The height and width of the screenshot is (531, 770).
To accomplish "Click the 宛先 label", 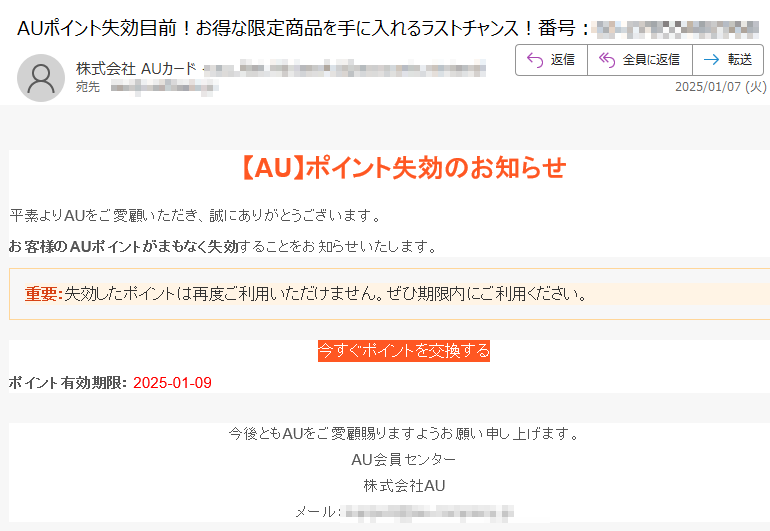I will point(88,87).
